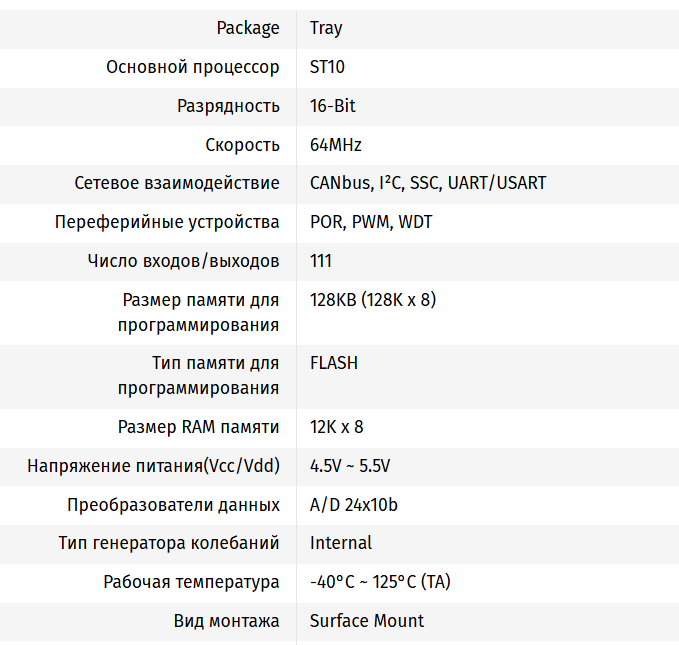Image resolution: width=679 pixels, height=645 pixels.
Task: Select the 111 inputs/outputs value
Action: pyautogui.click(x=321, y=261)
